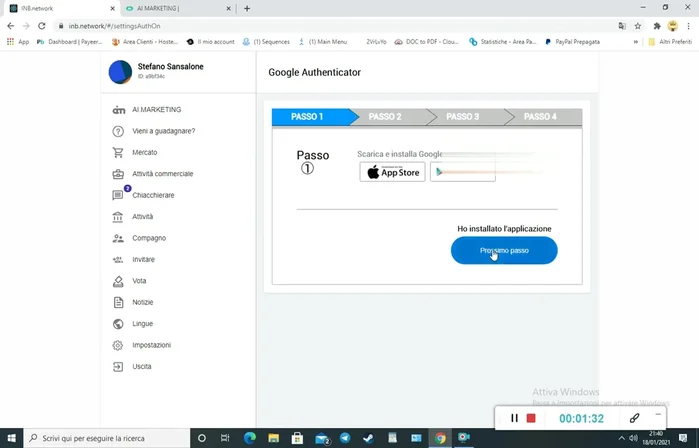699x448 pixels.
Task: Expand hidden bookmarks with double chevron
Action: click(636, 42)
